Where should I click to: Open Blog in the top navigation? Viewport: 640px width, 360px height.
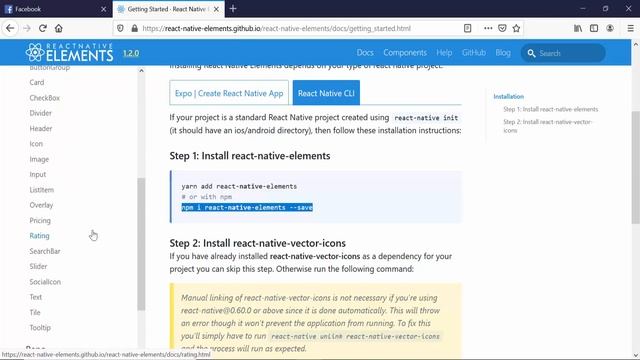(503, 53)
